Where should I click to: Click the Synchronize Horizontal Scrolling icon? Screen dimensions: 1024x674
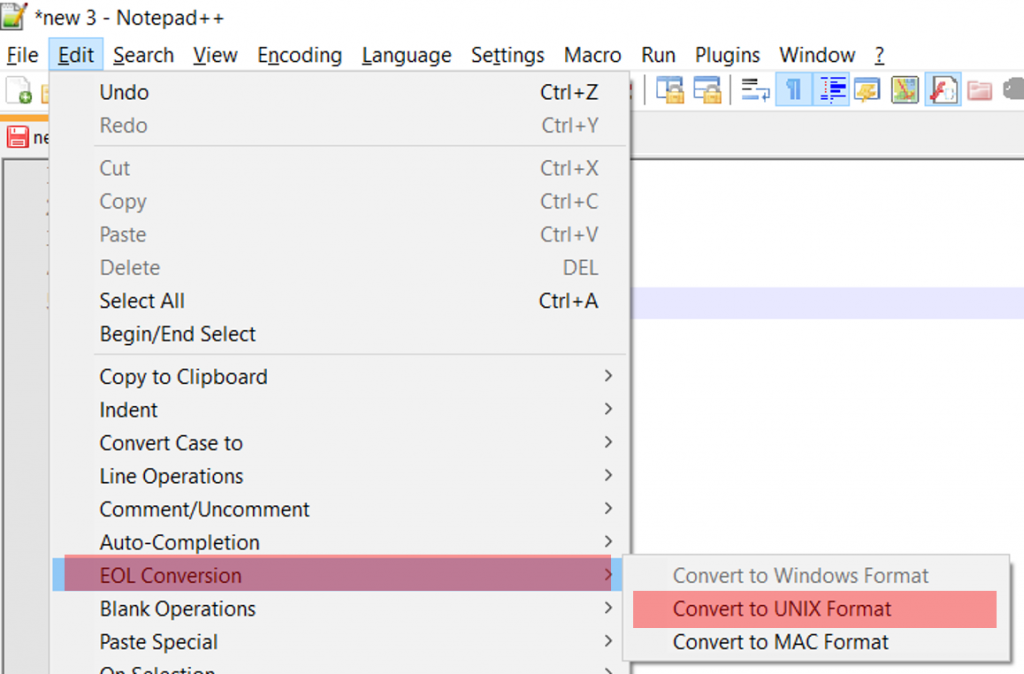pos(707,89)
